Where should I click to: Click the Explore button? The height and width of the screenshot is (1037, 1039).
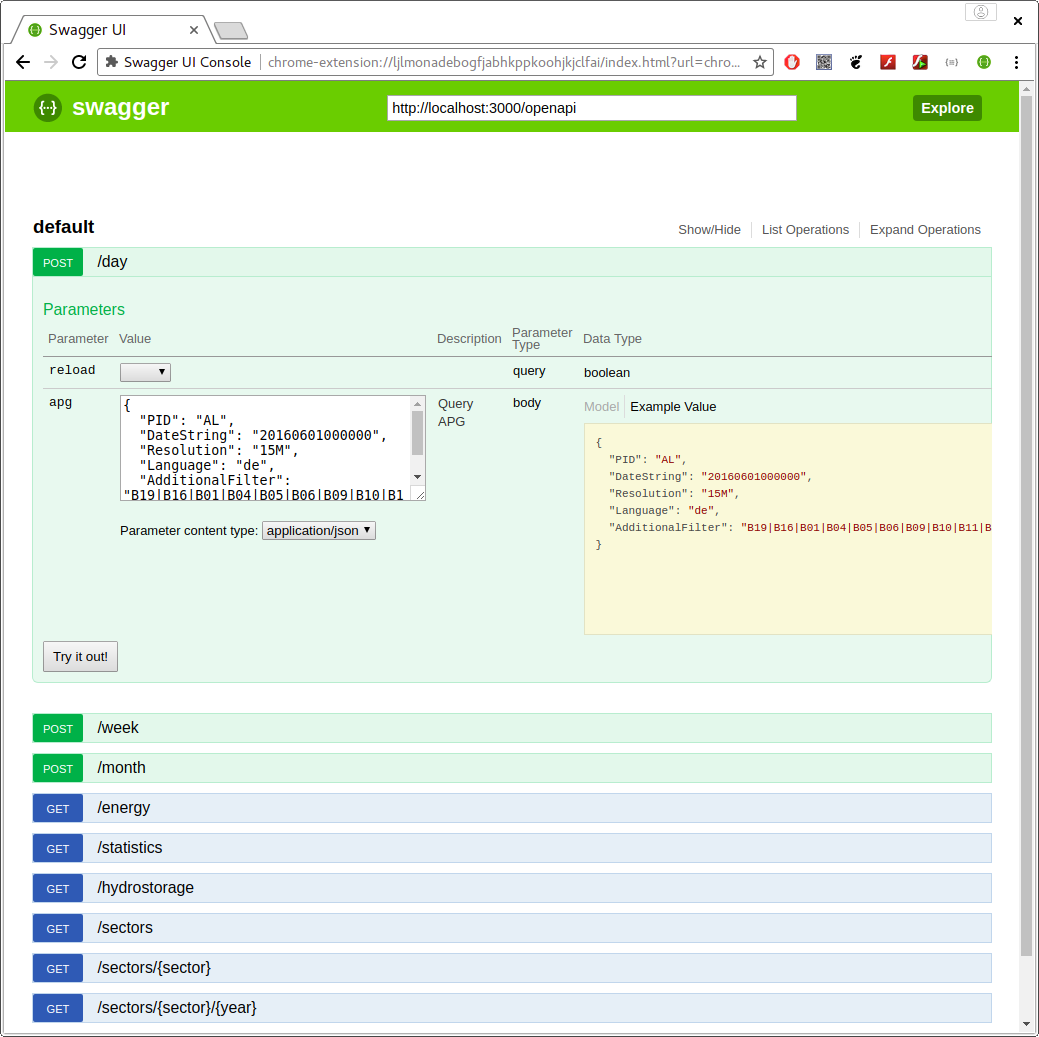pos(947,108)
